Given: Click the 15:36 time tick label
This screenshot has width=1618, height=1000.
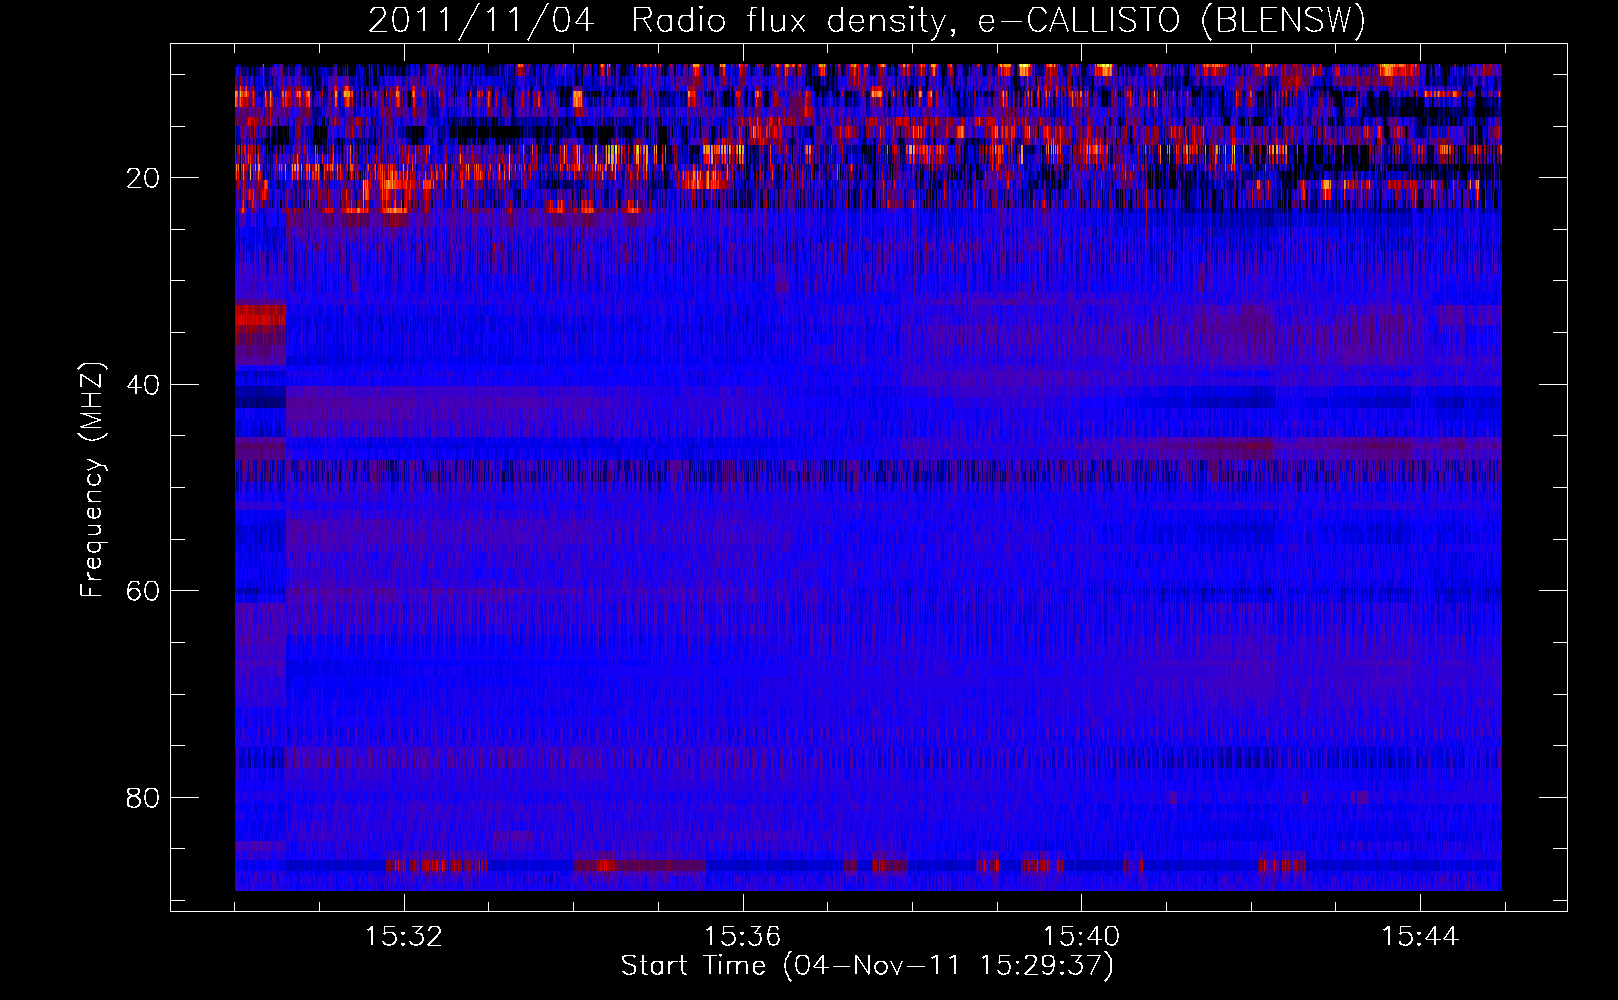Looking at the screenshot, I should pos(742,937).
